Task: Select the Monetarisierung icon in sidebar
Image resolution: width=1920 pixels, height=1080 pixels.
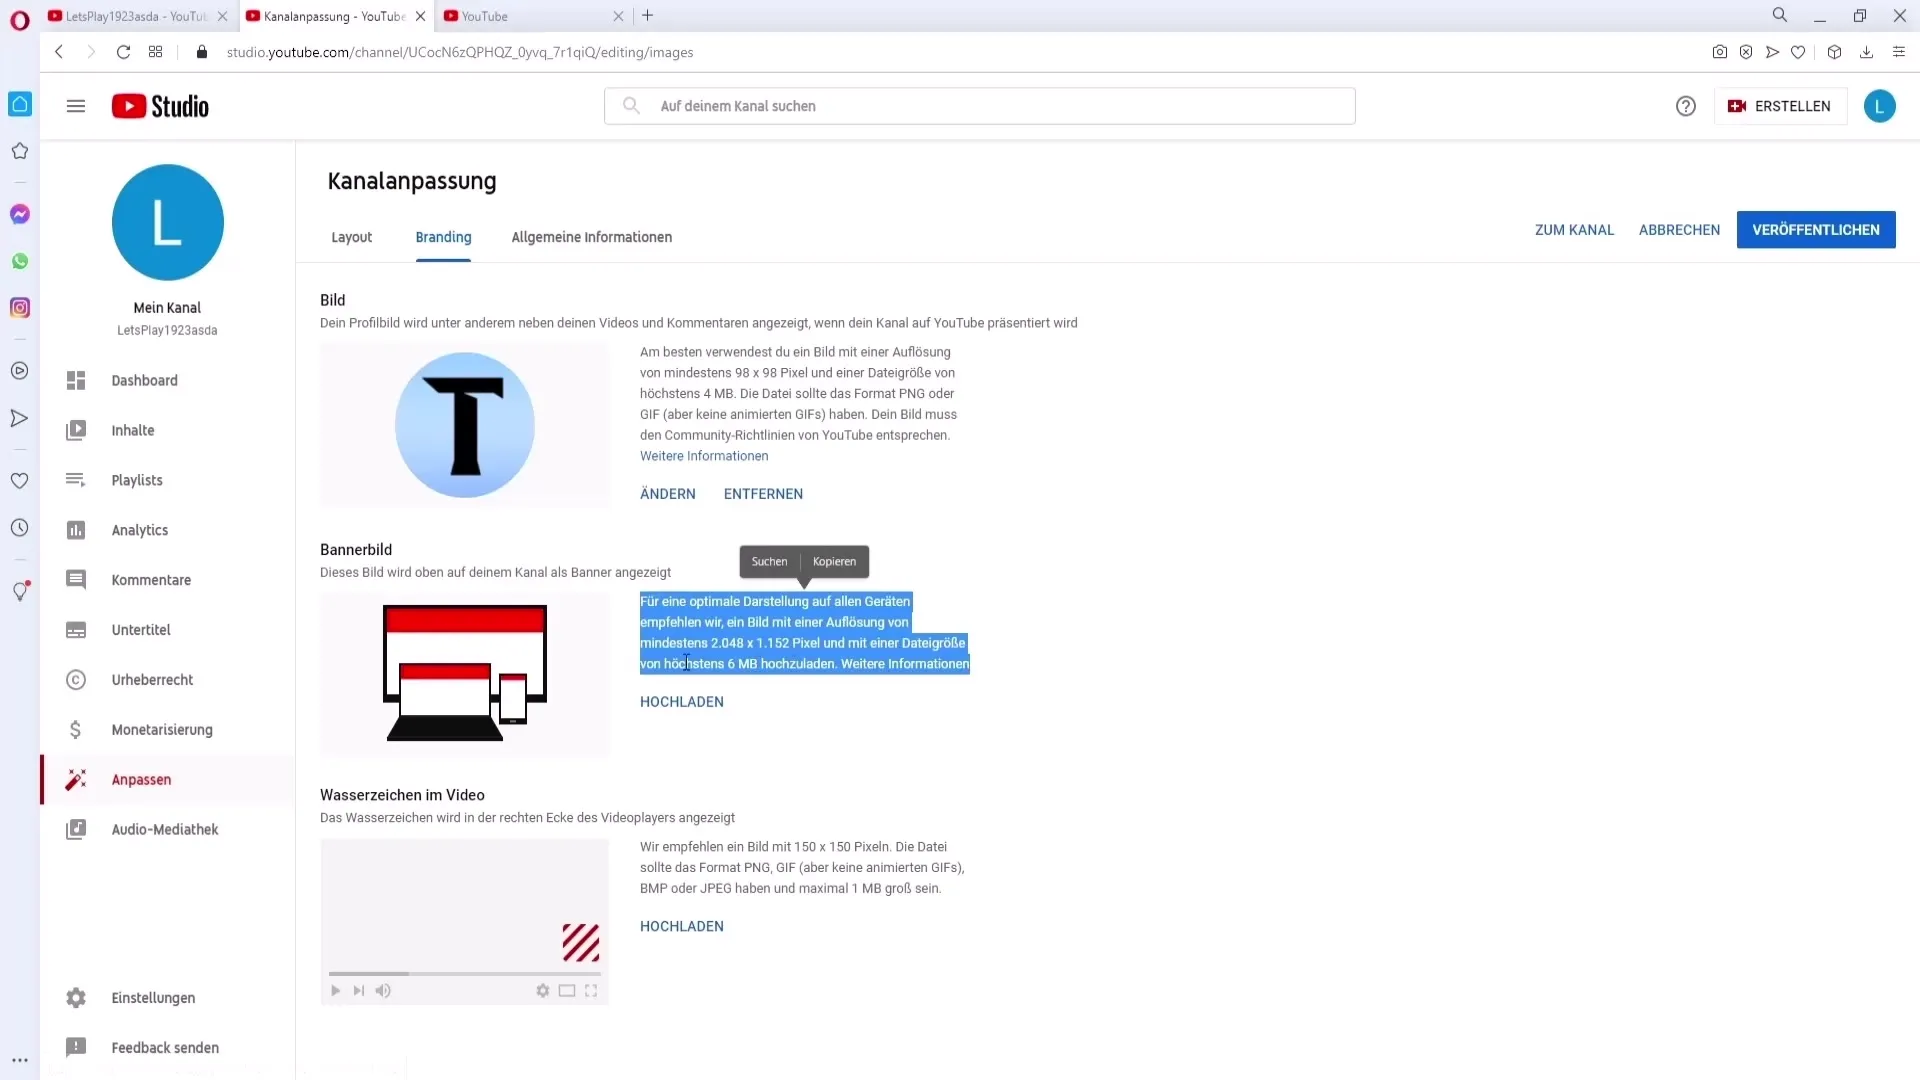Action: point(75,729)
